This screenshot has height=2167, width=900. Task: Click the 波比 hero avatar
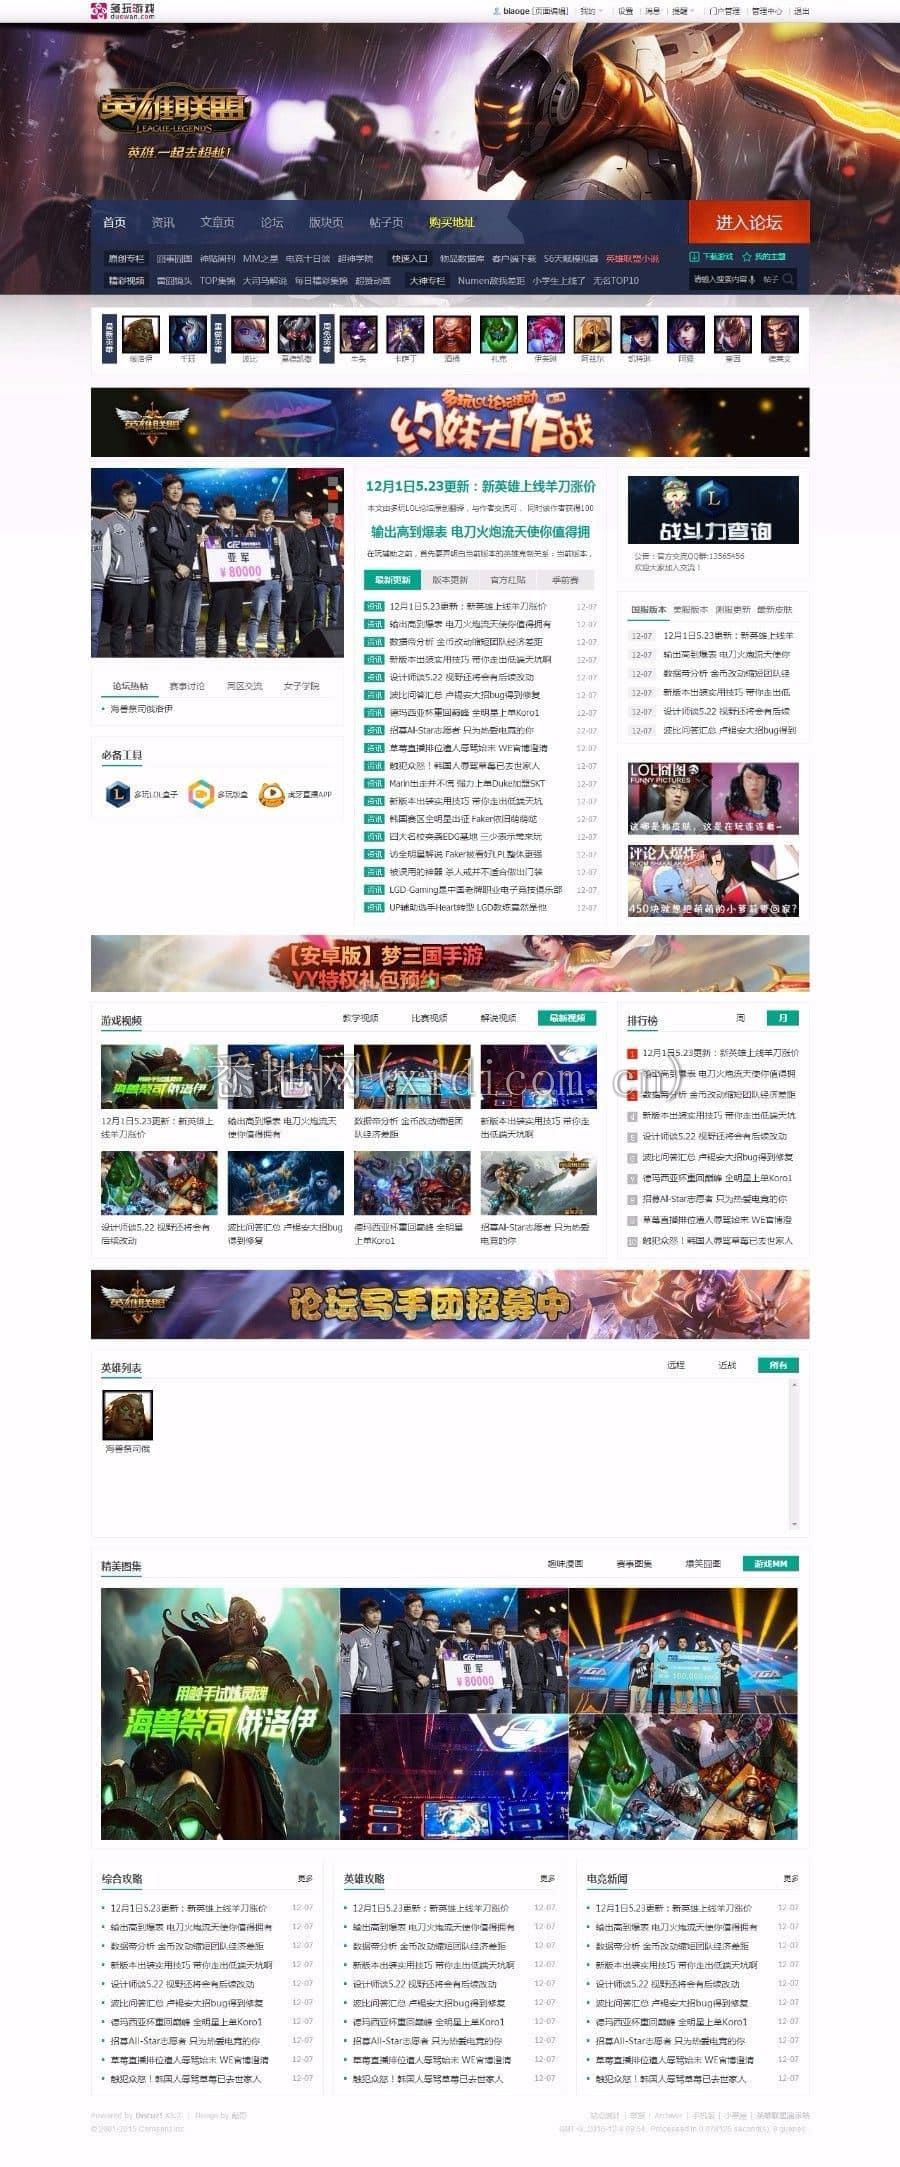[x=250, y=334]
